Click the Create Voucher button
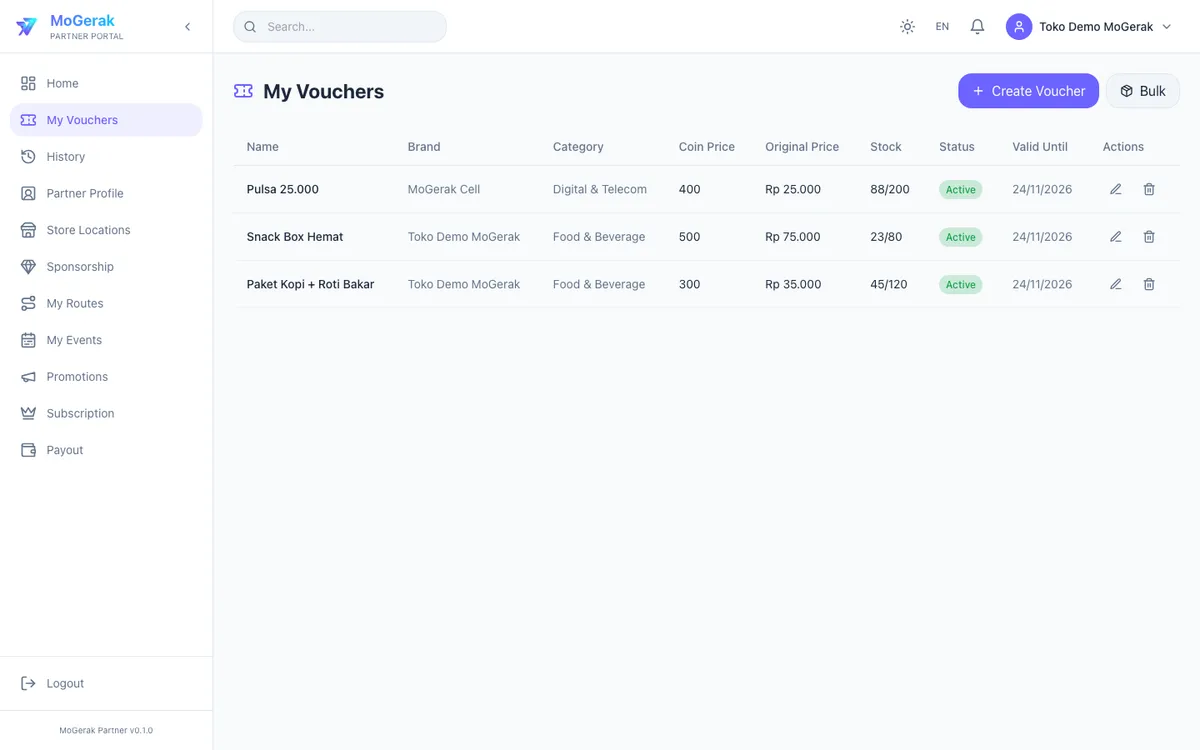 tap(1028, 91)
